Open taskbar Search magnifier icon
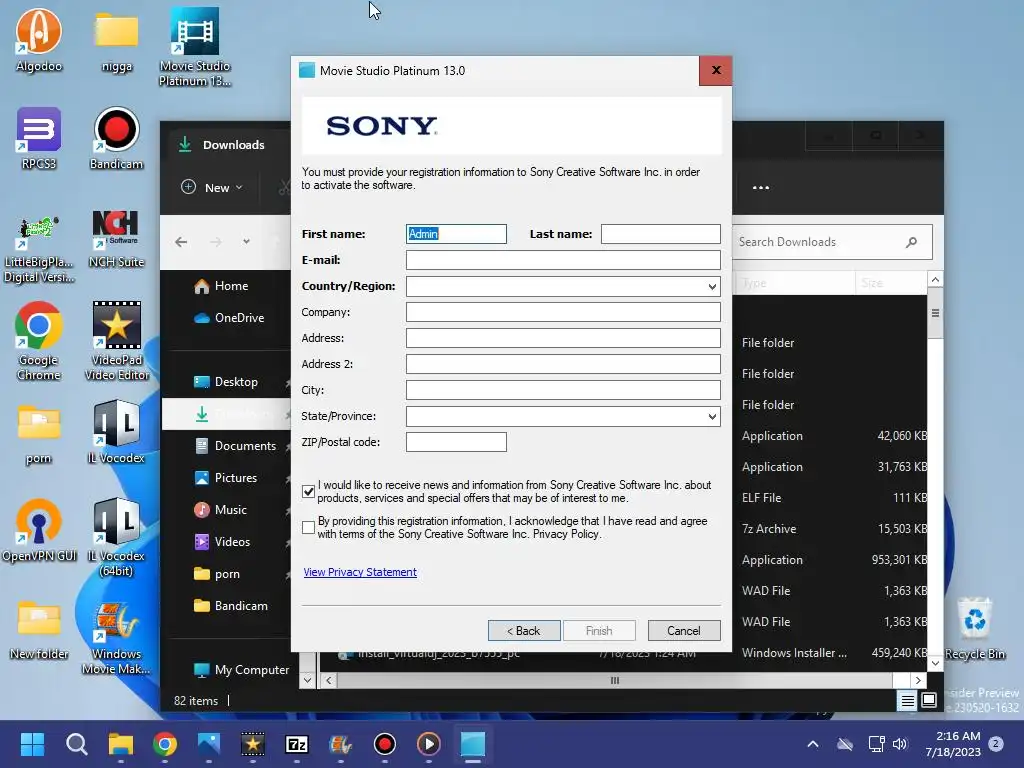Viewport: 1024px width, 768px height. [x=76, y=744]
